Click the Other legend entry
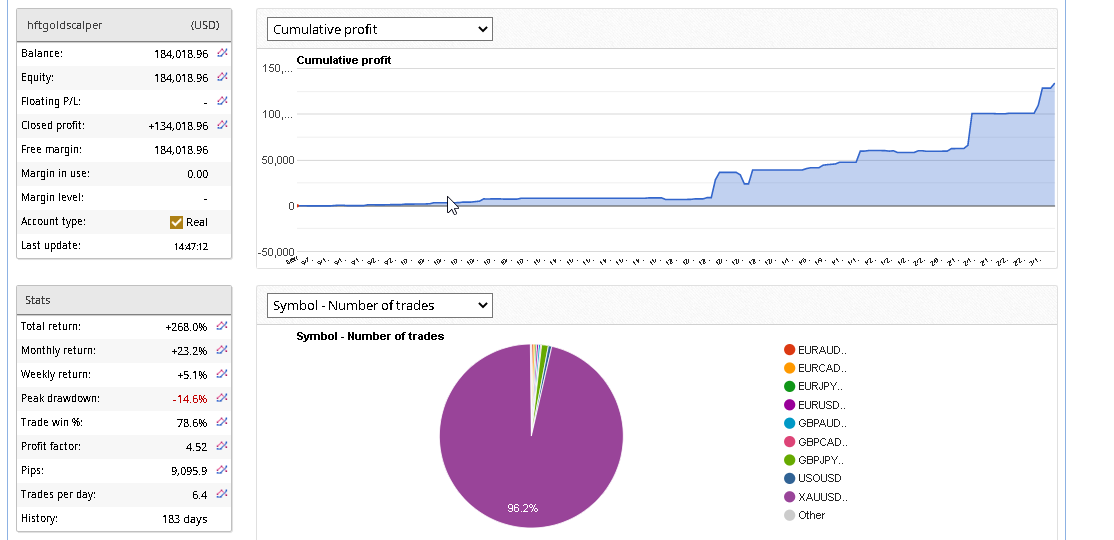This screenshot has width=1114, height=540. [x=811, y=515]
